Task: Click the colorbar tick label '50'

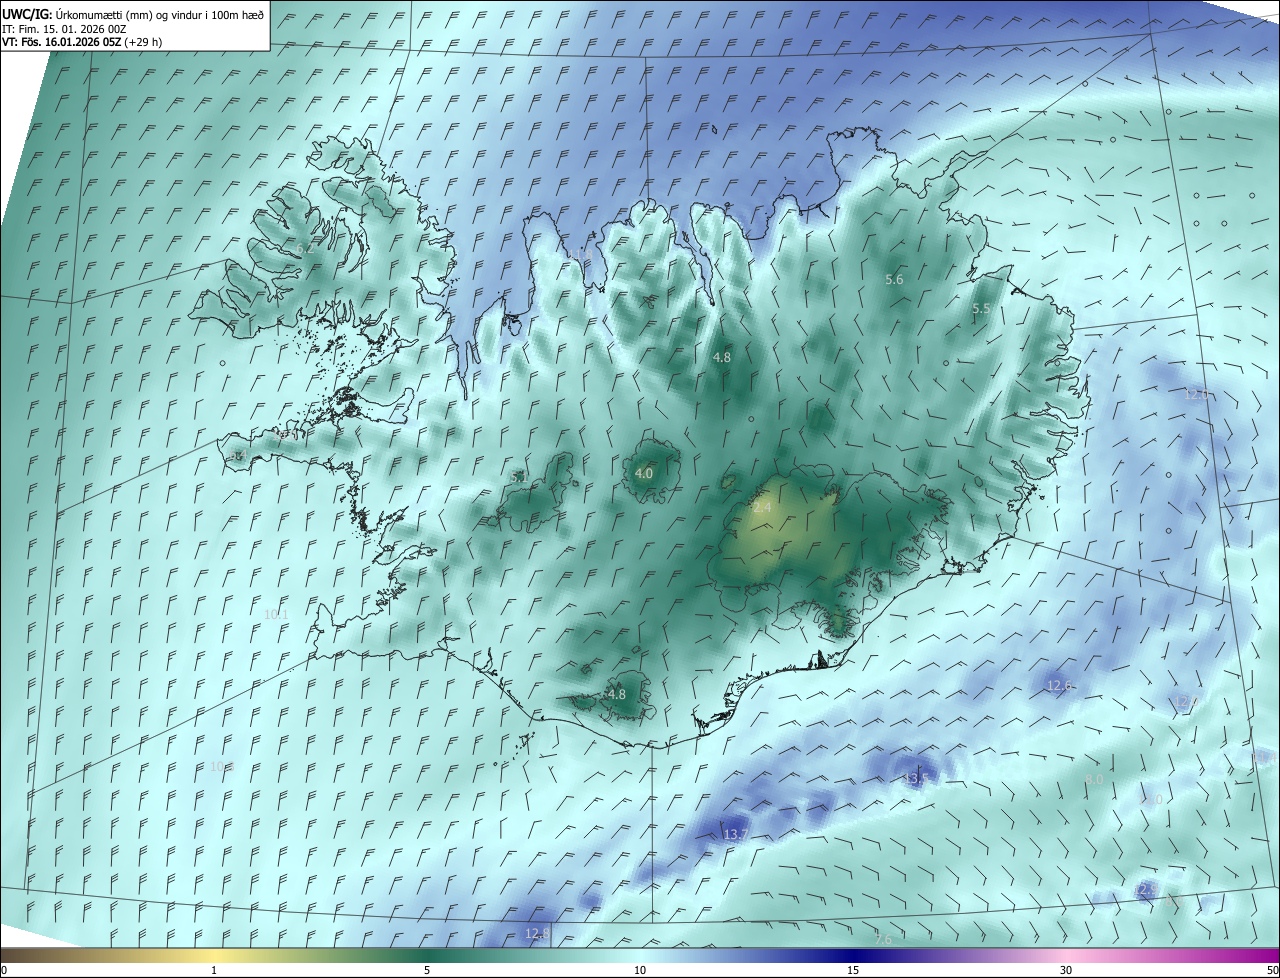Action: click(1272, 970)
